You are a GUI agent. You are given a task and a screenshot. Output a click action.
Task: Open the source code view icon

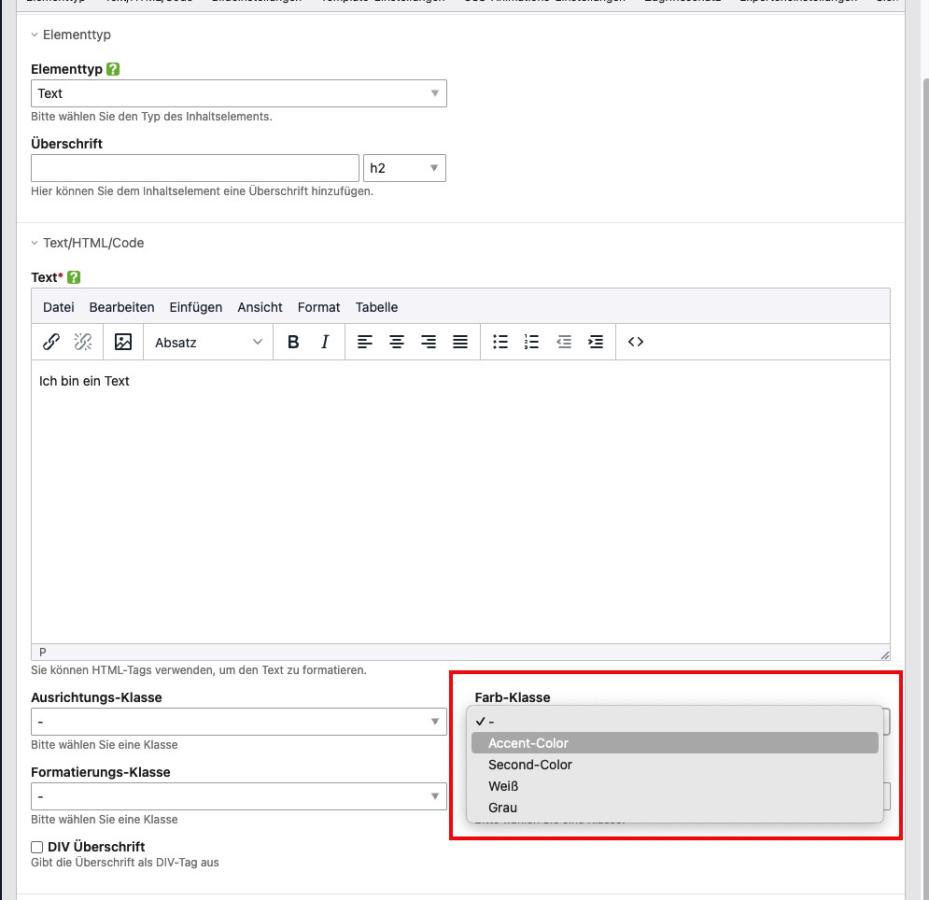635,343
